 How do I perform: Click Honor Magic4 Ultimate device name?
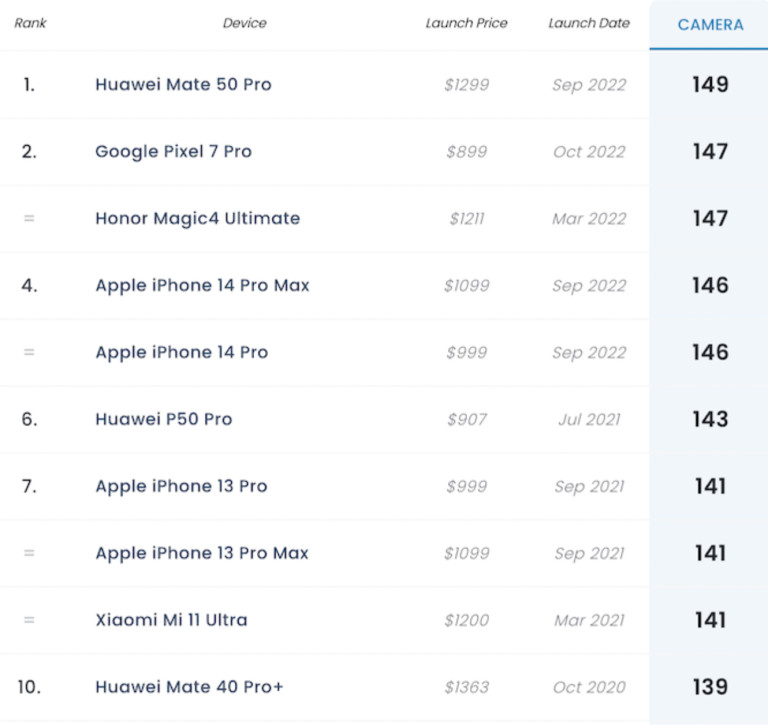coord(197,219)
